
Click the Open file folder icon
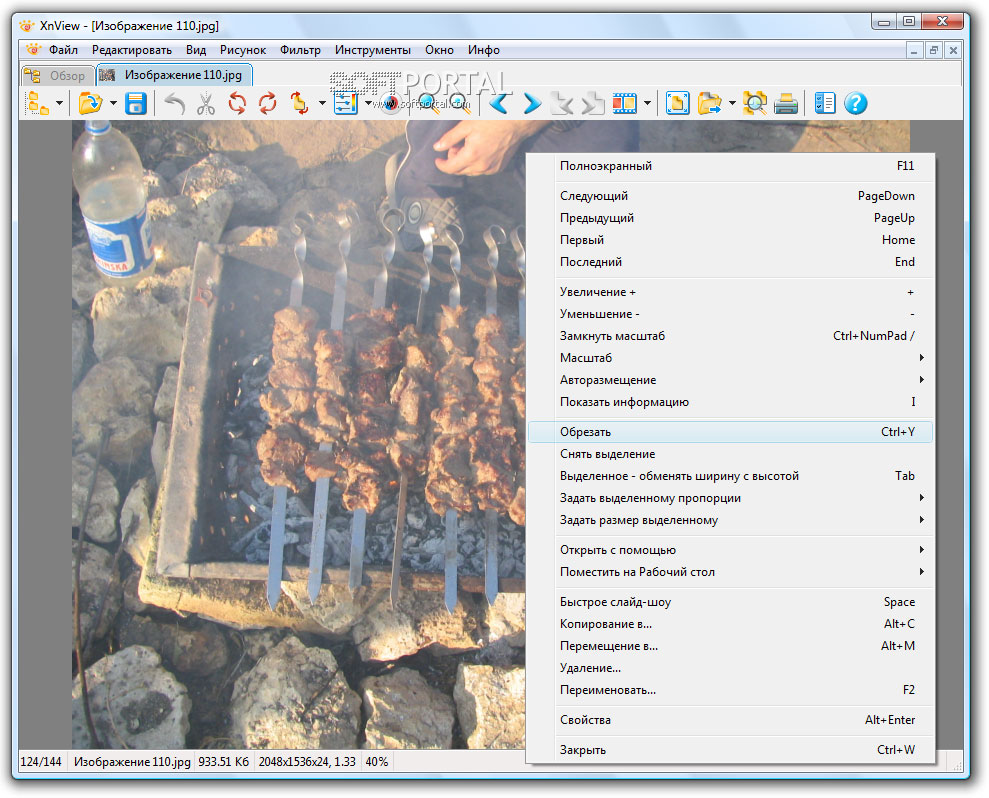tap(90, 103)
